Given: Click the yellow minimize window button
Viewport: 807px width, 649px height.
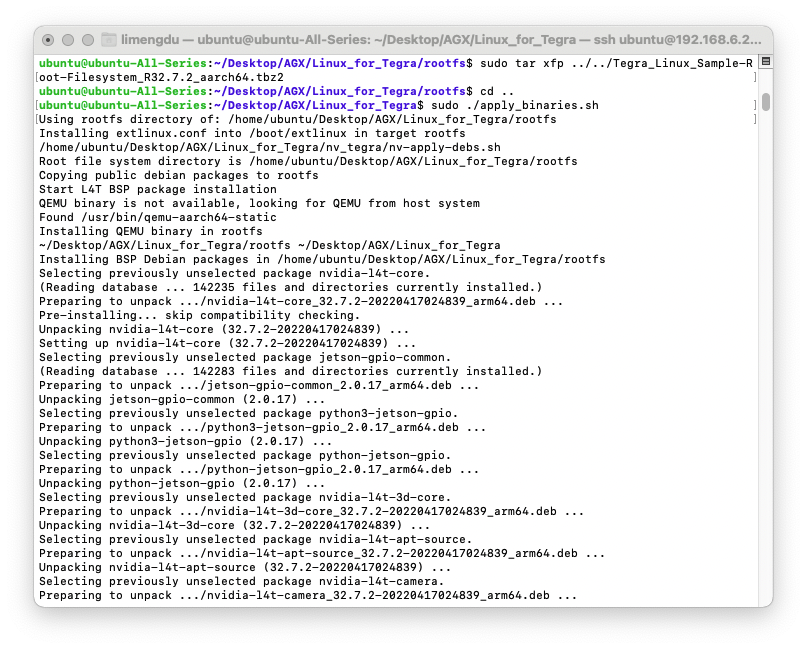Looking at the screenshot, I should [x=68, y=40].
